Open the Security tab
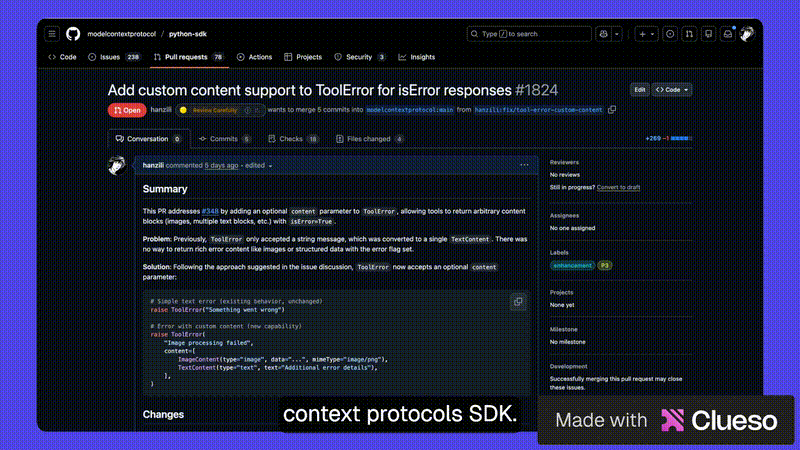This screenshot has height=450, width=800. pos(360,57)
